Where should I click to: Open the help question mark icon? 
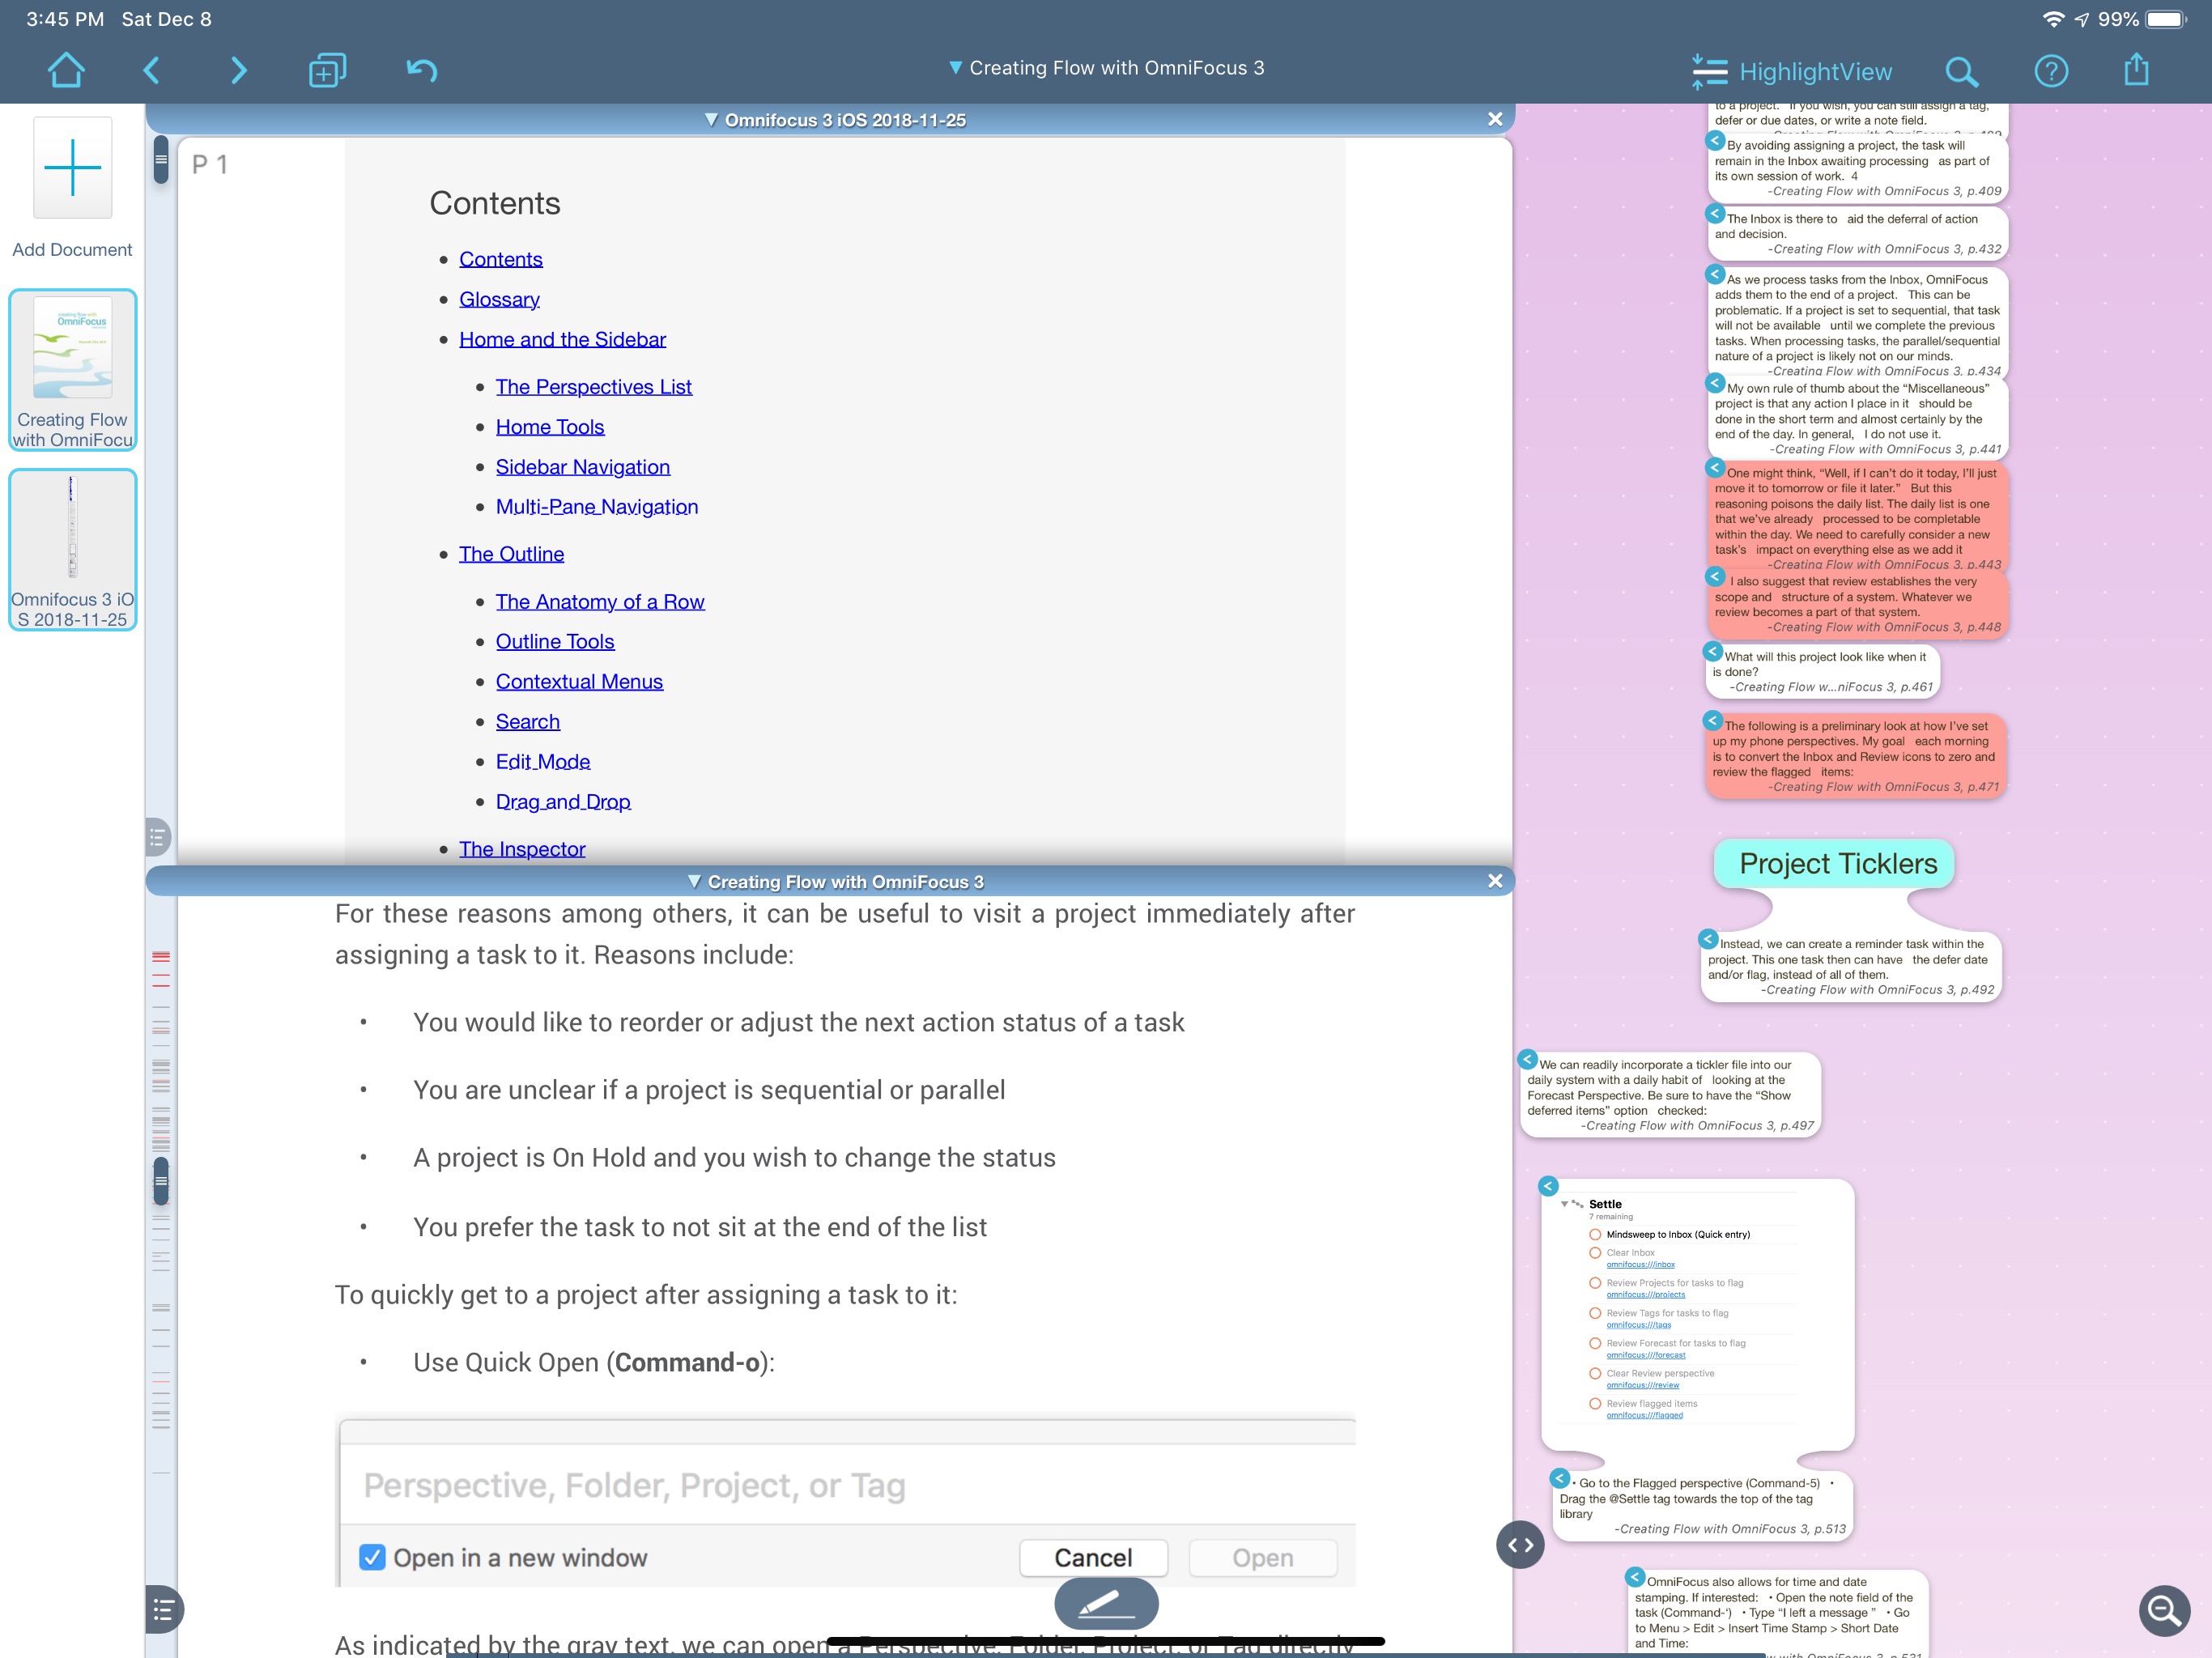[2051, 71]
